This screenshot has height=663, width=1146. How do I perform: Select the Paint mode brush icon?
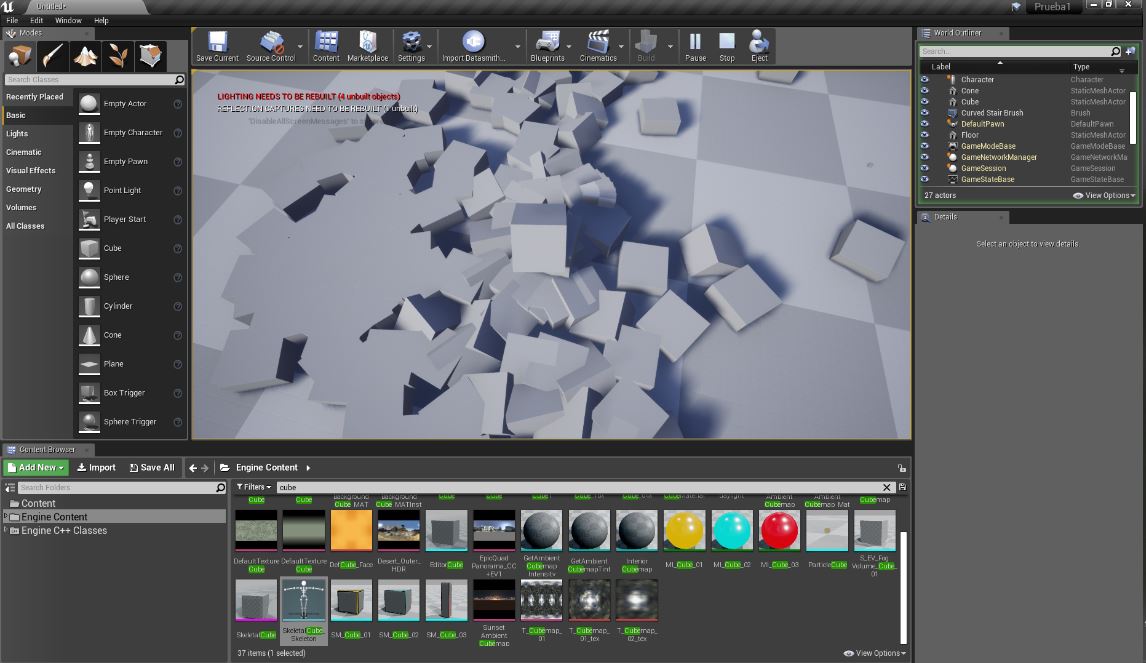point(53,56)
